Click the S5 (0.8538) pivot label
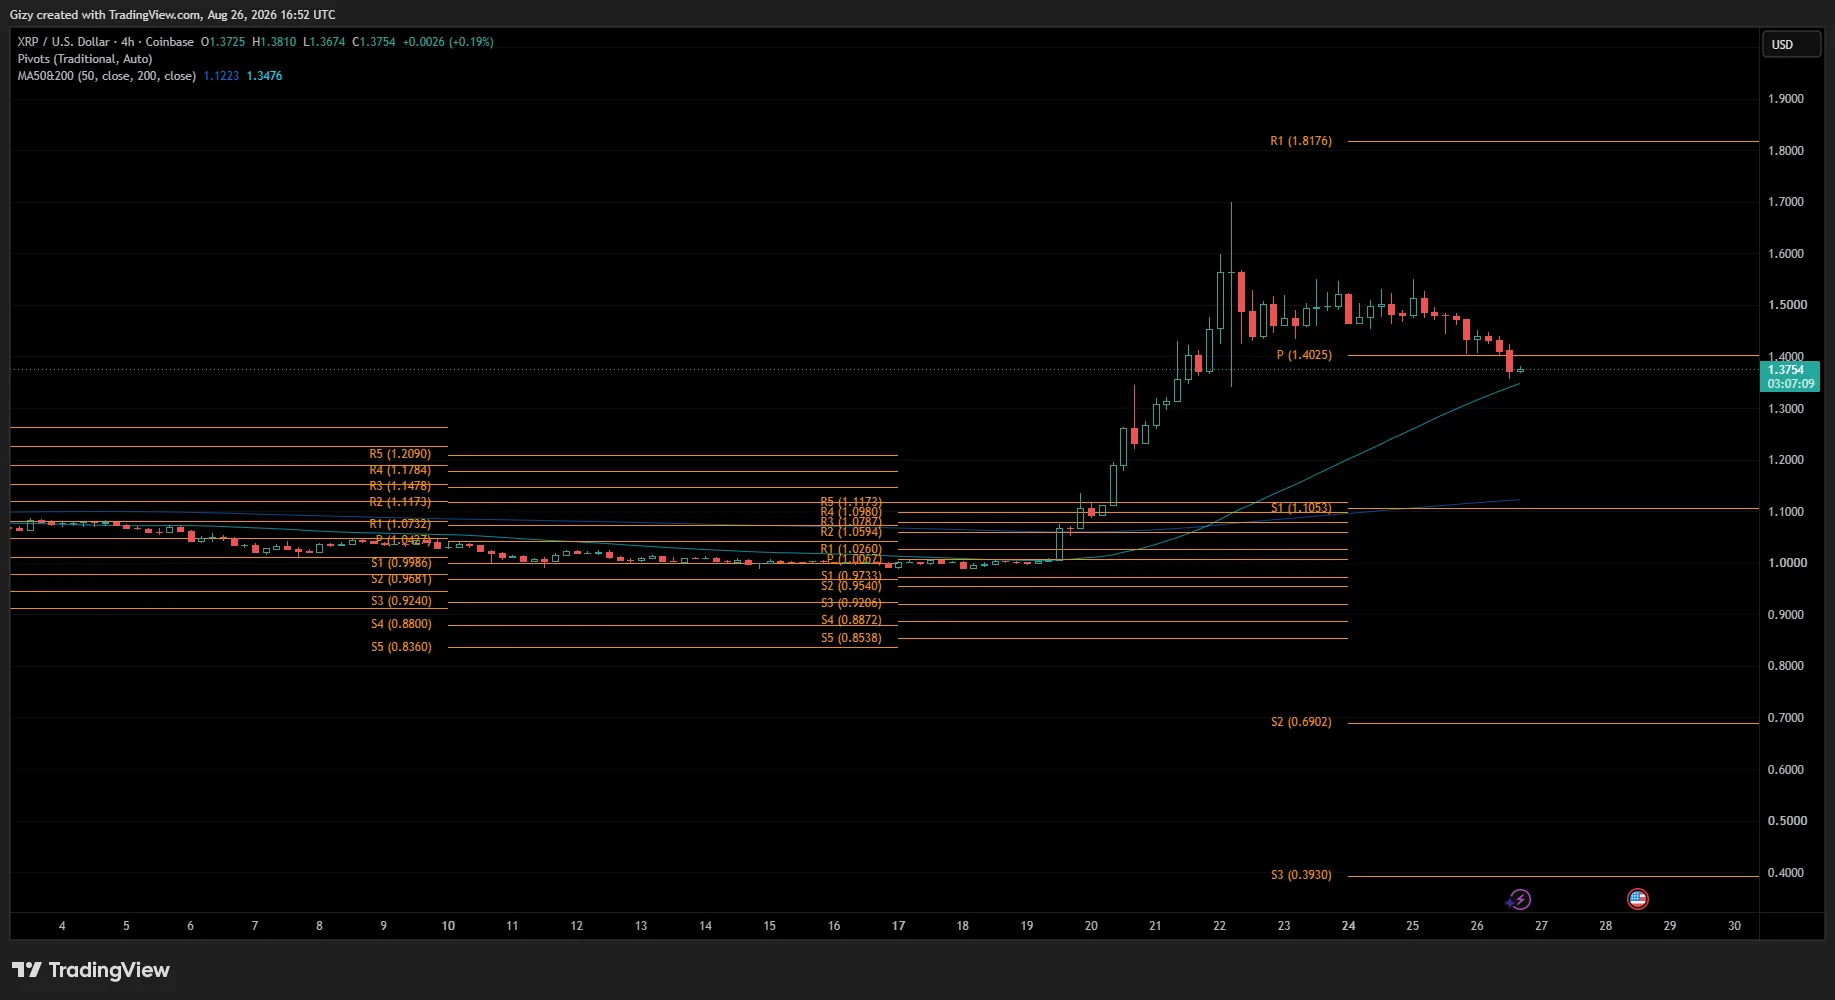Viewport: 1835px width, 1000px height. pyautogui.click(x=851, y=638)
